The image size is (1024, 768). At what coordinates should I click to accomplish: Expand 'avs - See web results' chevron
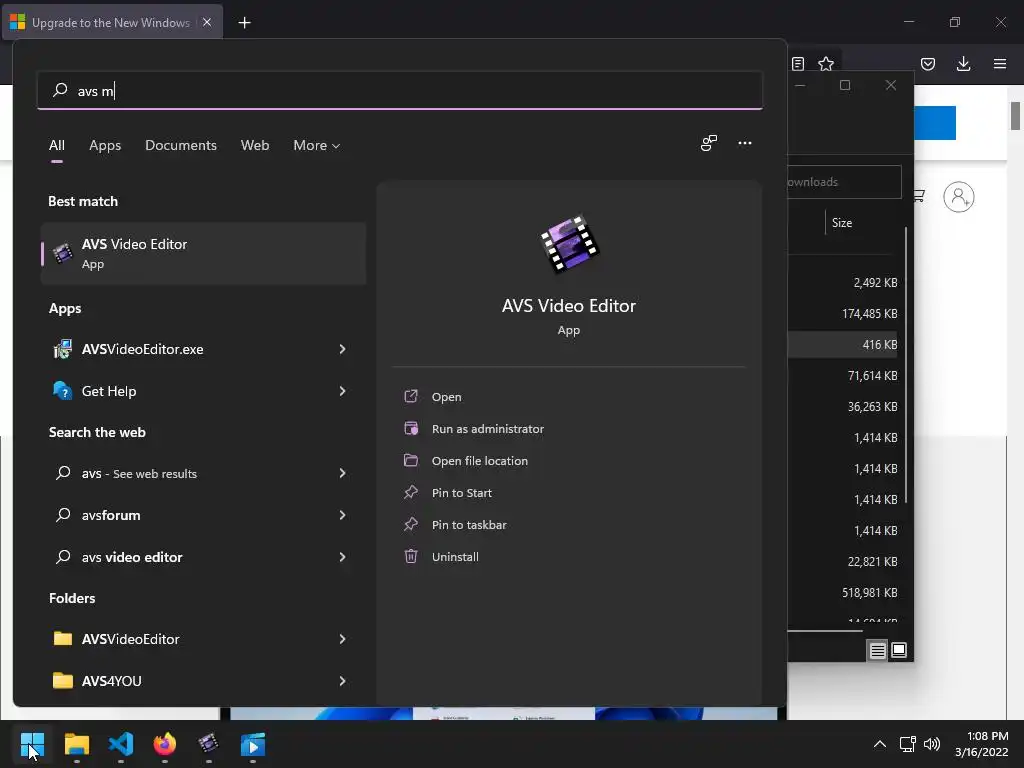[342, 473]
